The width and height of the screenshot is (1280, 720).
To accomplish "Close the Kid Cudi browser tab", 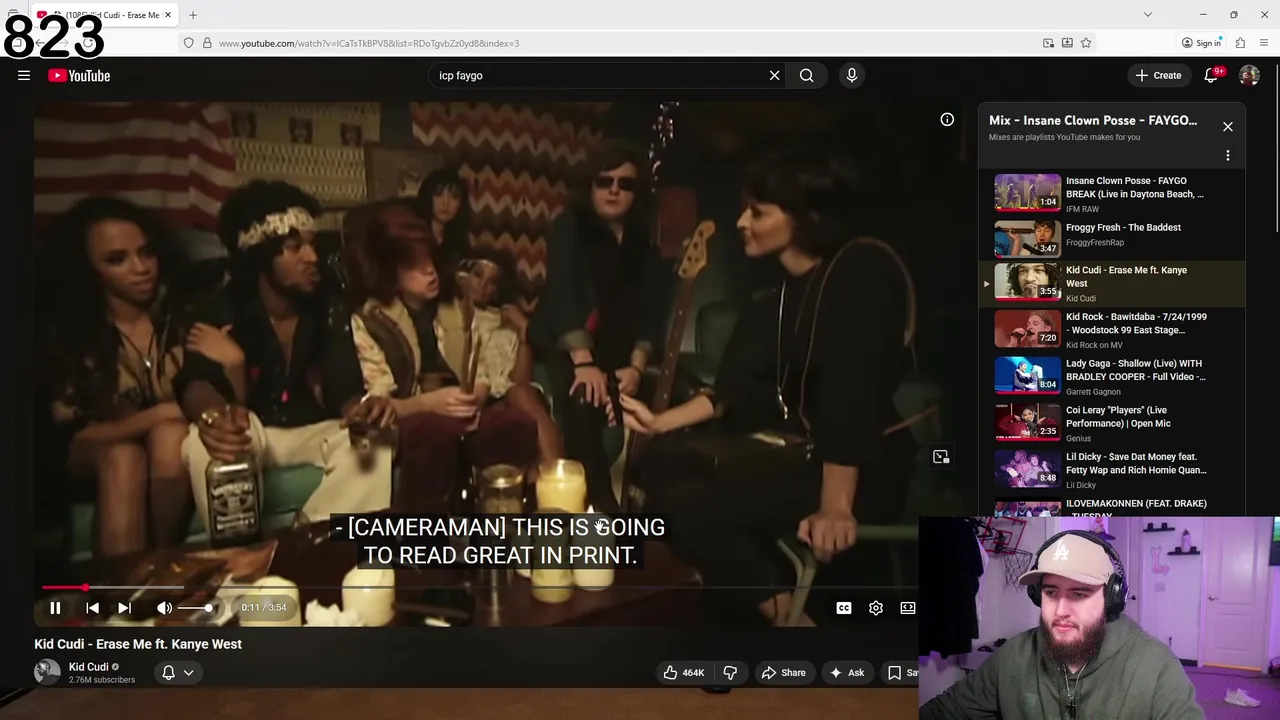I will coord(168,15).
